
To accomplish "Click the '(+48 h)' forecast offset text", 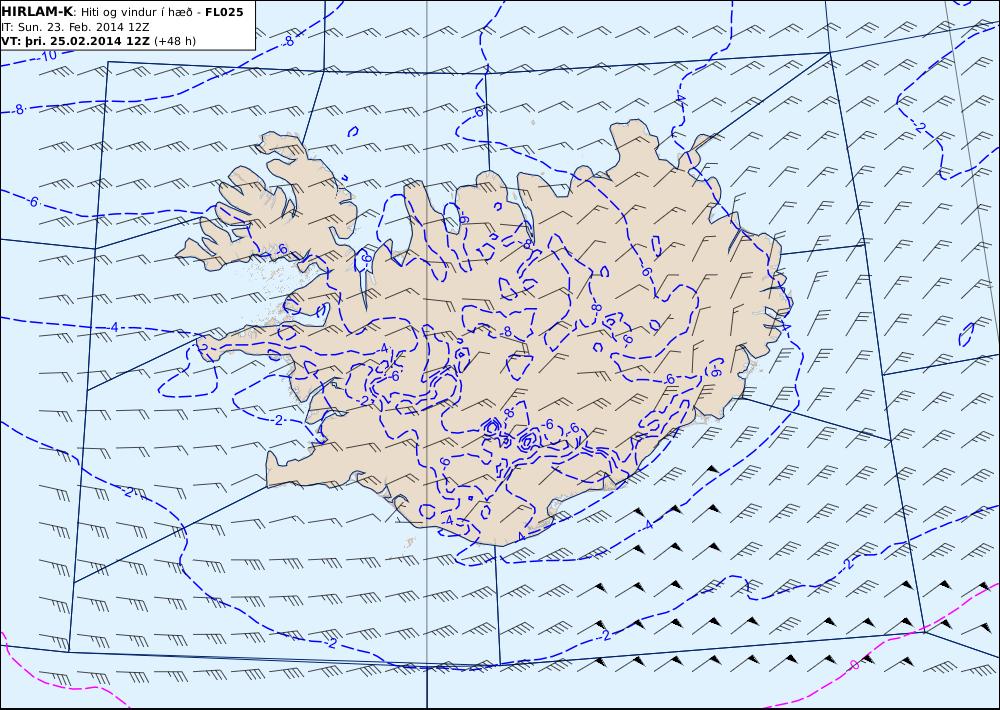I will click(175, 41).
